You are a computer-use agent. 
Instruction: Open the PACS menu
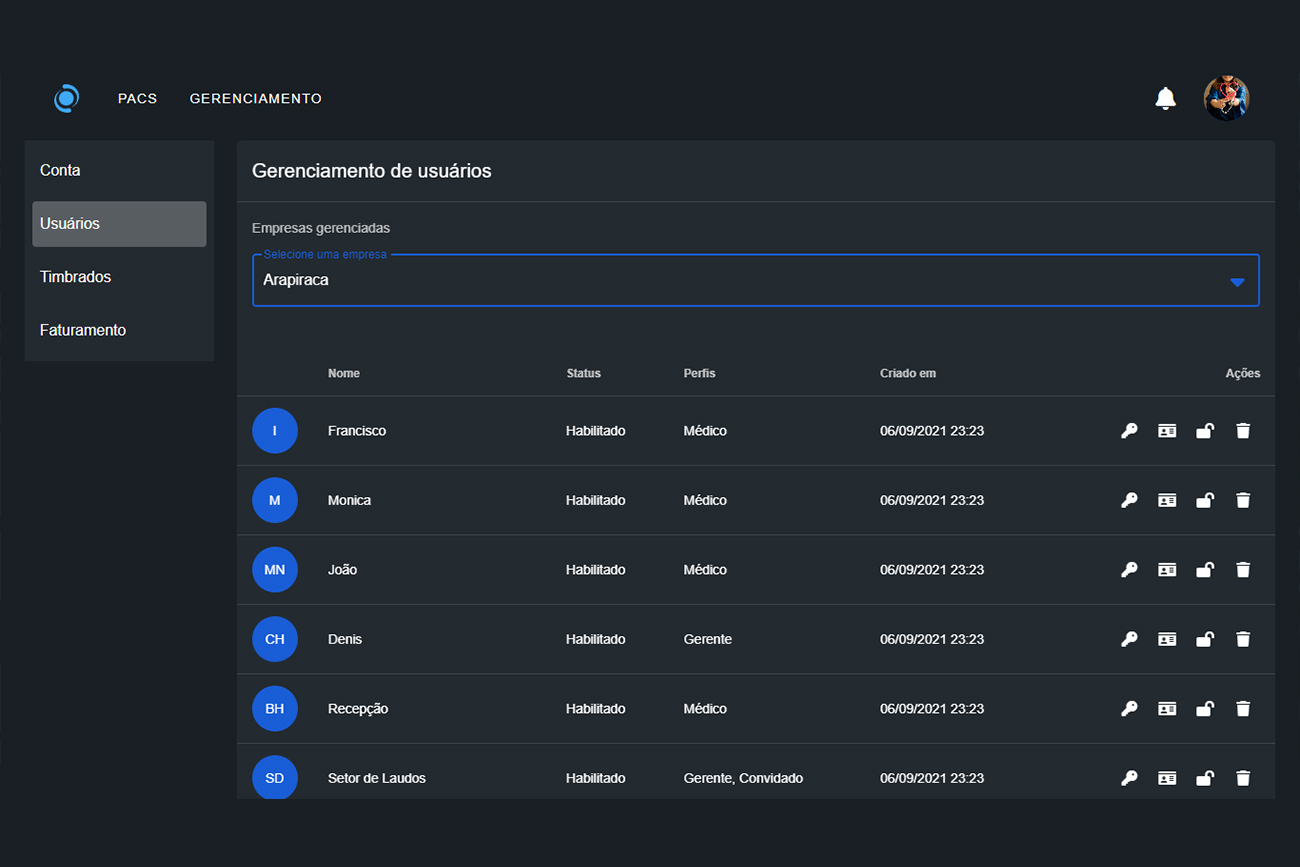tap(137, 99)
